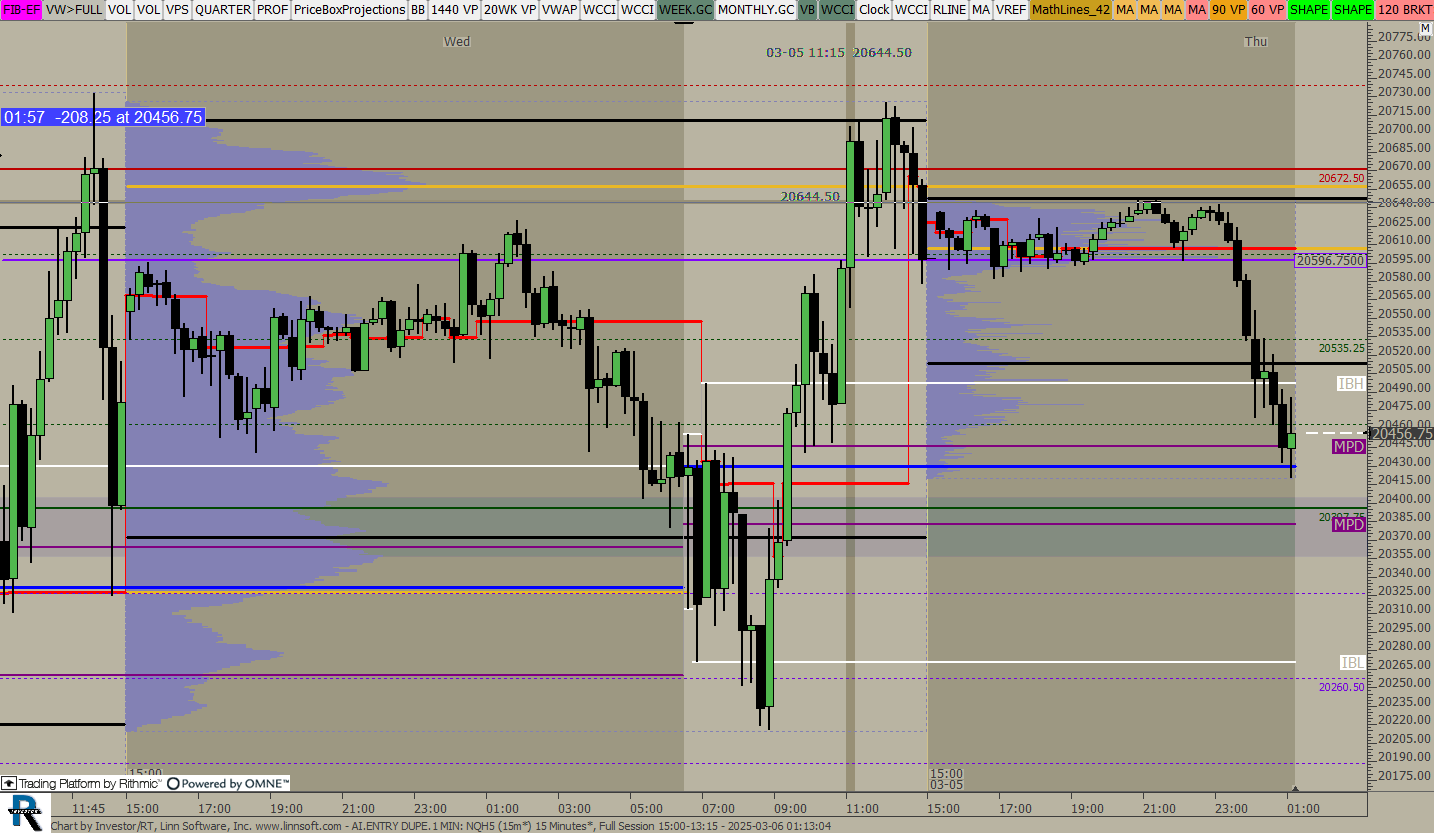This screenshot has width=1434, height=833.
Task: Click the VW>FULL toolbar button
Action: pos(73,9)
